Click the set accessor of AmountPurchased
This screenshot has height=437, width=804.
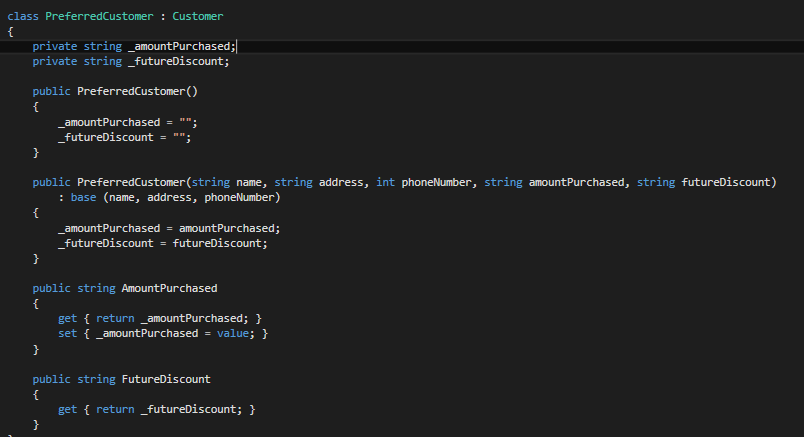[x=67, y=333]
